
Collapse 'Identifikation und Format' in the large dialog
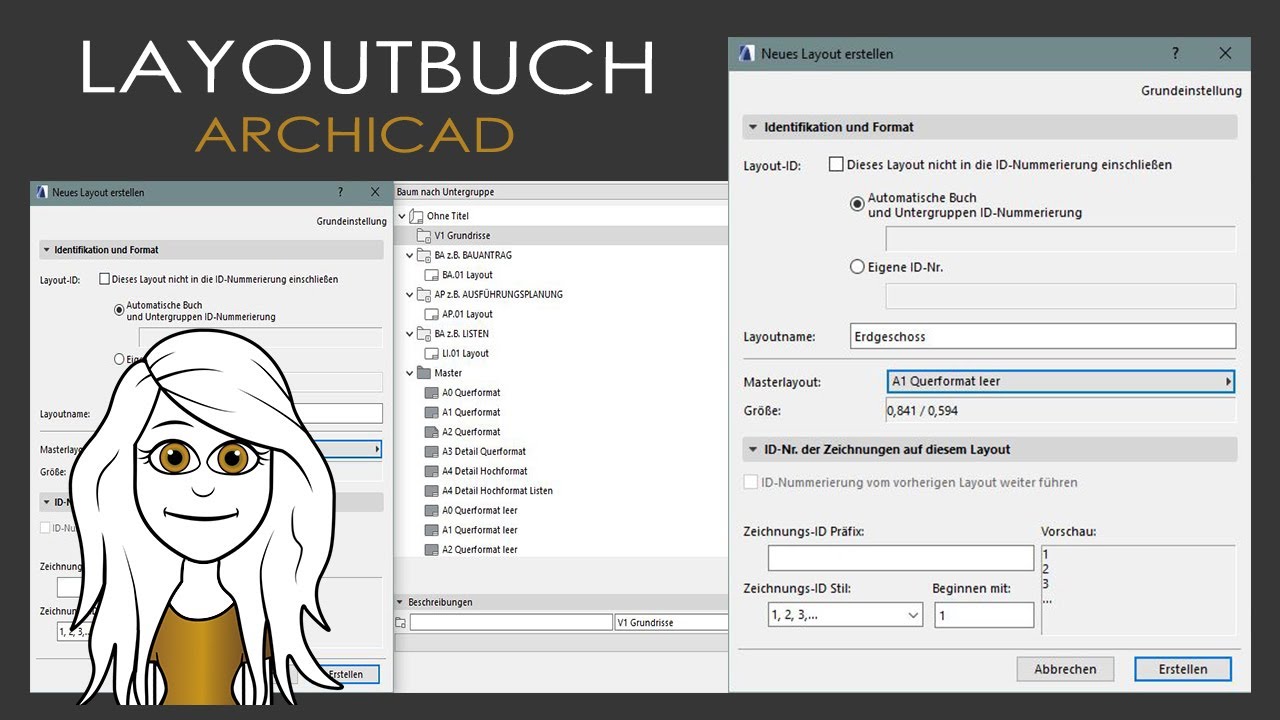[x=752, y=127]
